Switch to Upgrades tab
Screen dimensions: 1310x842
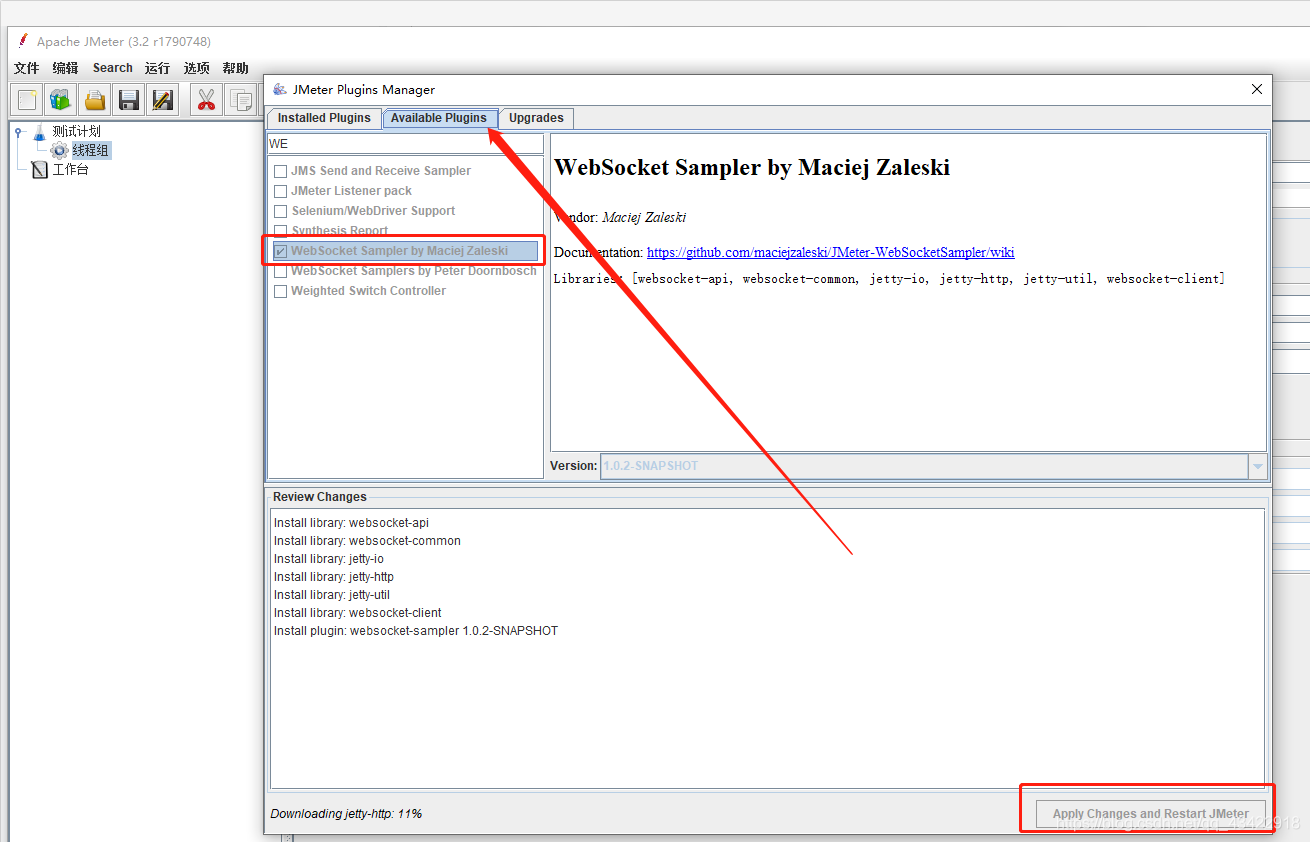point(536,118)
